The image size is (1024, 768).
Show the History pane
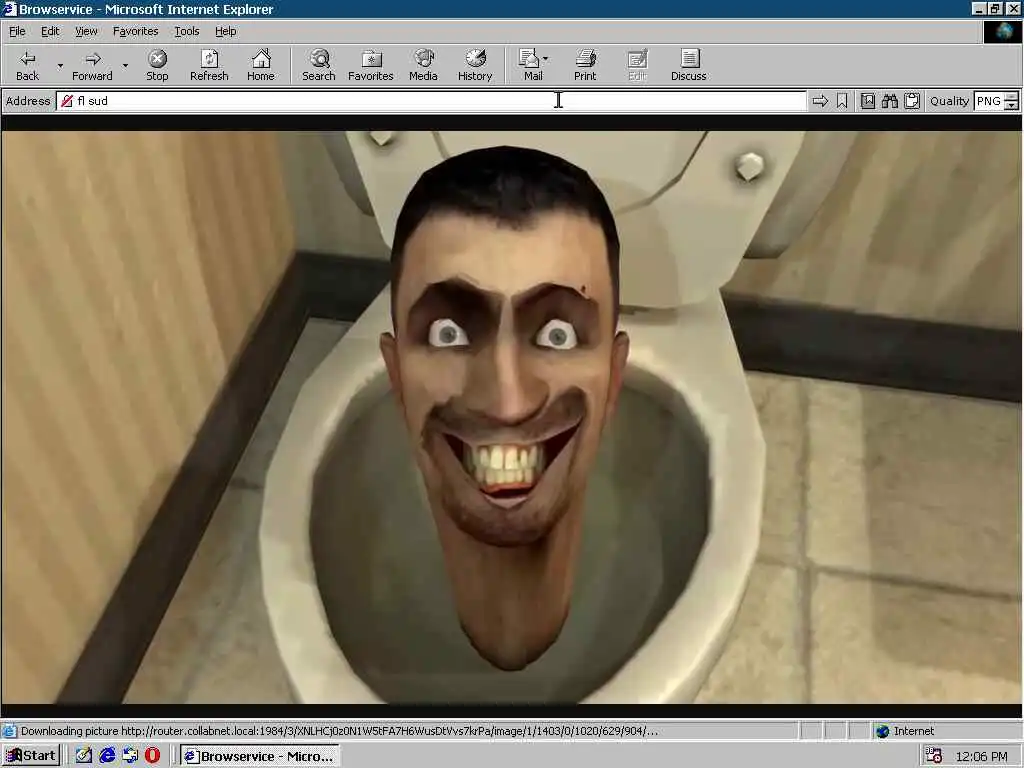click(475, 65)
